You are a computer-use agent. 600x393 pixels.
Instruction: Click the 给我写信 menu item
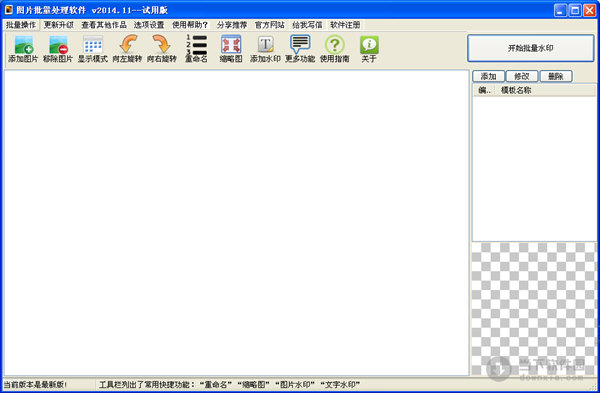(x=307, y=25)
